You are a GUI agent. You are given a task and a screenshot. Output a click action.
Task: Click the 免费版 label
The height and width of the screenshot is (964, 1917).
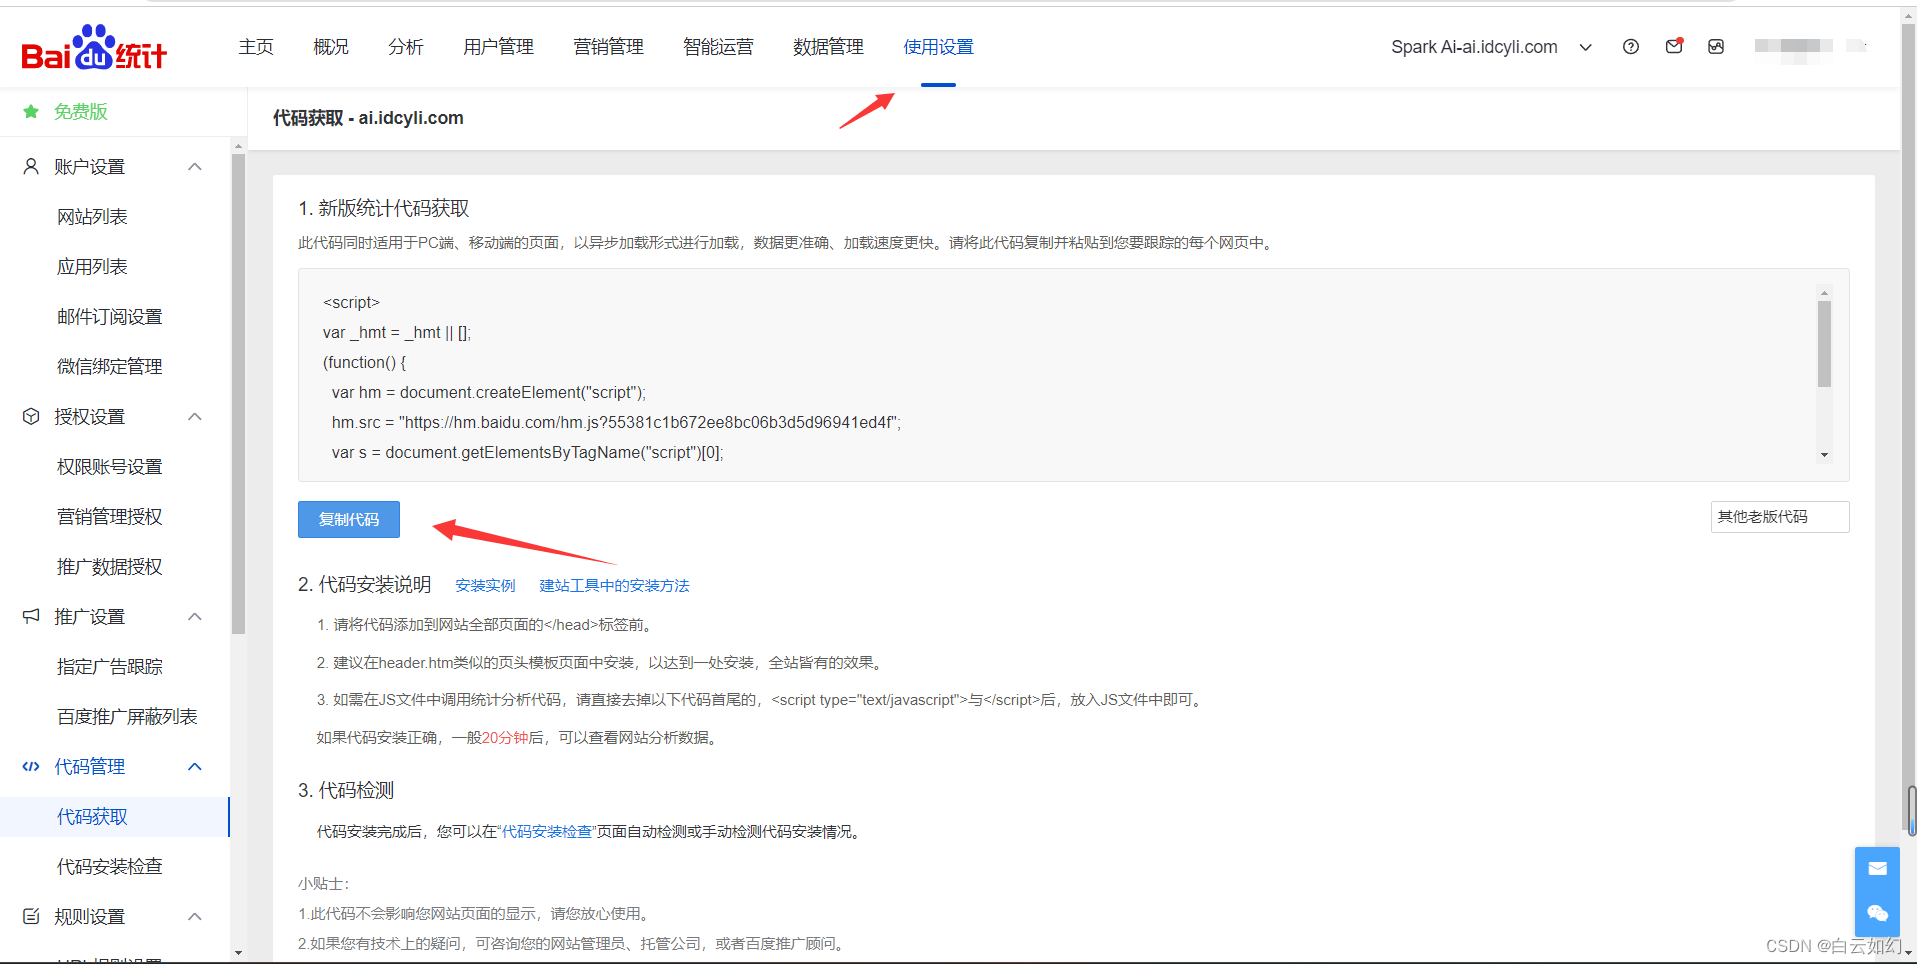pos(81,112)
